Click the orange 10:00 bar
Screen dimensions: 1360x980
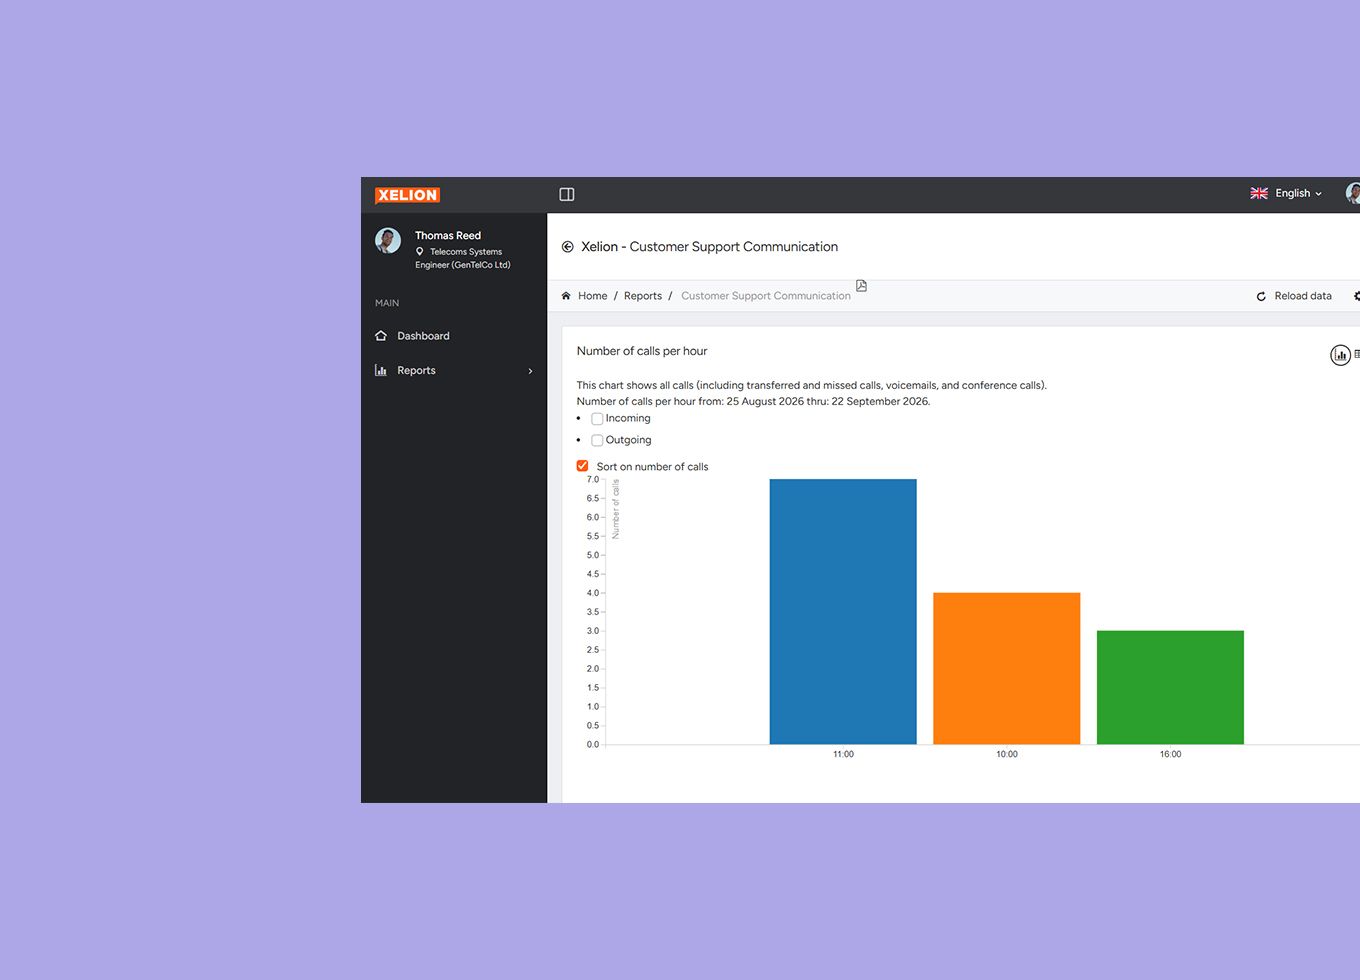[1007, 669]
